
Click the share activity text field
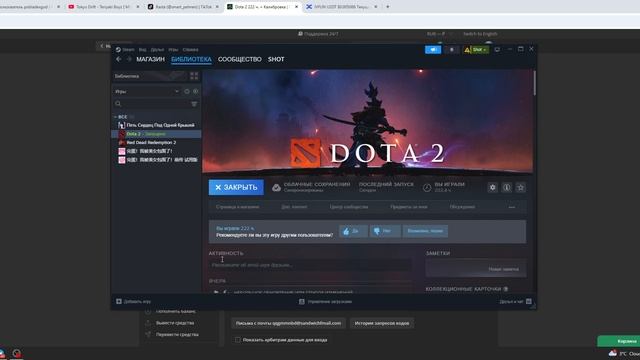click(x=310, y=265)
